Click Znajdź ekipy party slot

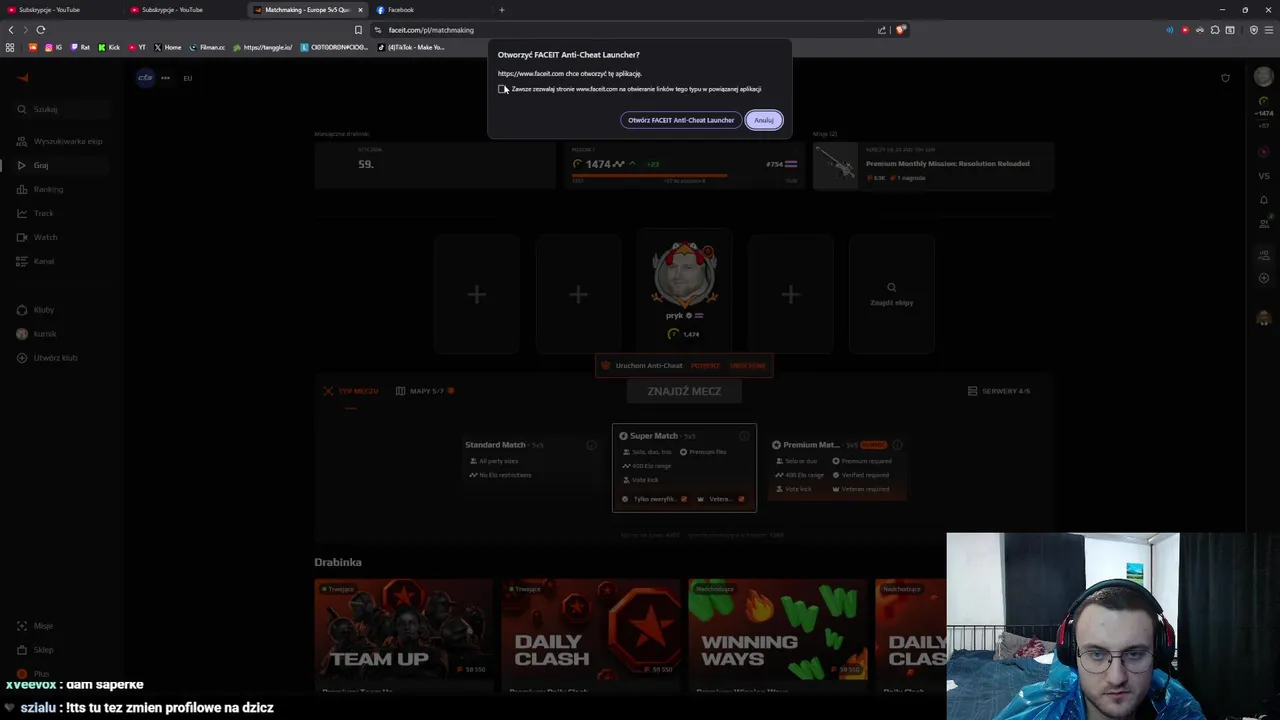click(x=891, y=294)
